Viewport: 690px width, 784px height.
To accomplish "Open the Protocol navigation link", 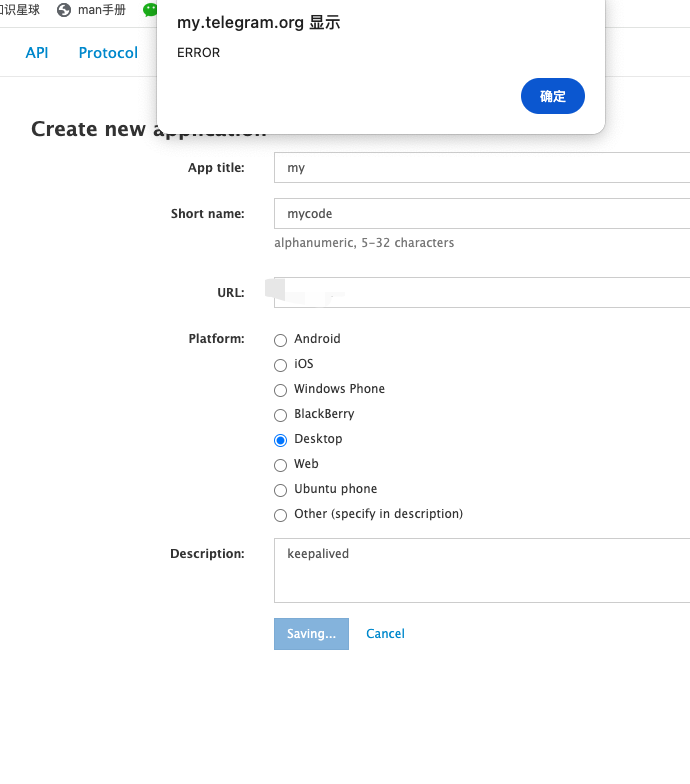I will click(108, 52).
